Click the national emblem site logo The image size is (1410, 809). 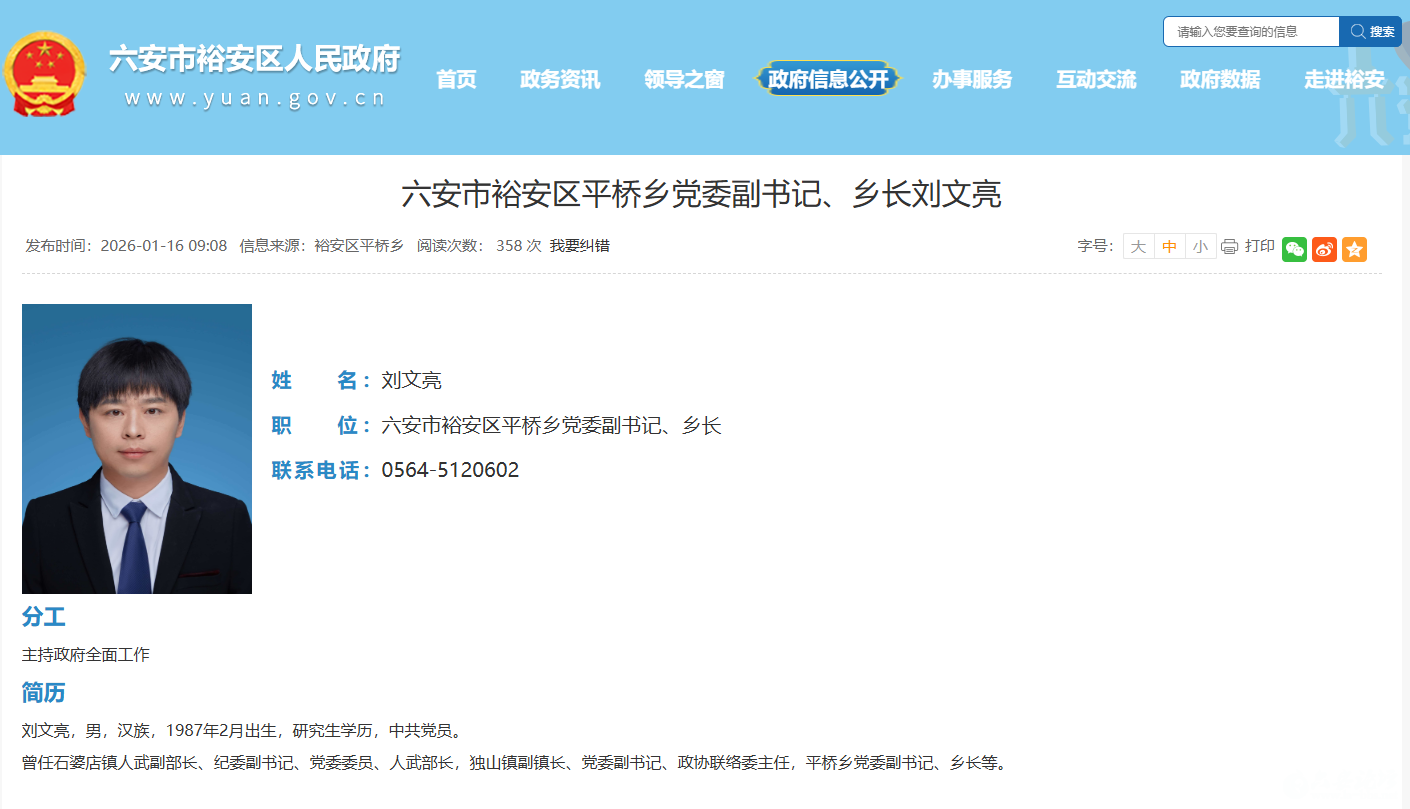[x=45, y=72]
